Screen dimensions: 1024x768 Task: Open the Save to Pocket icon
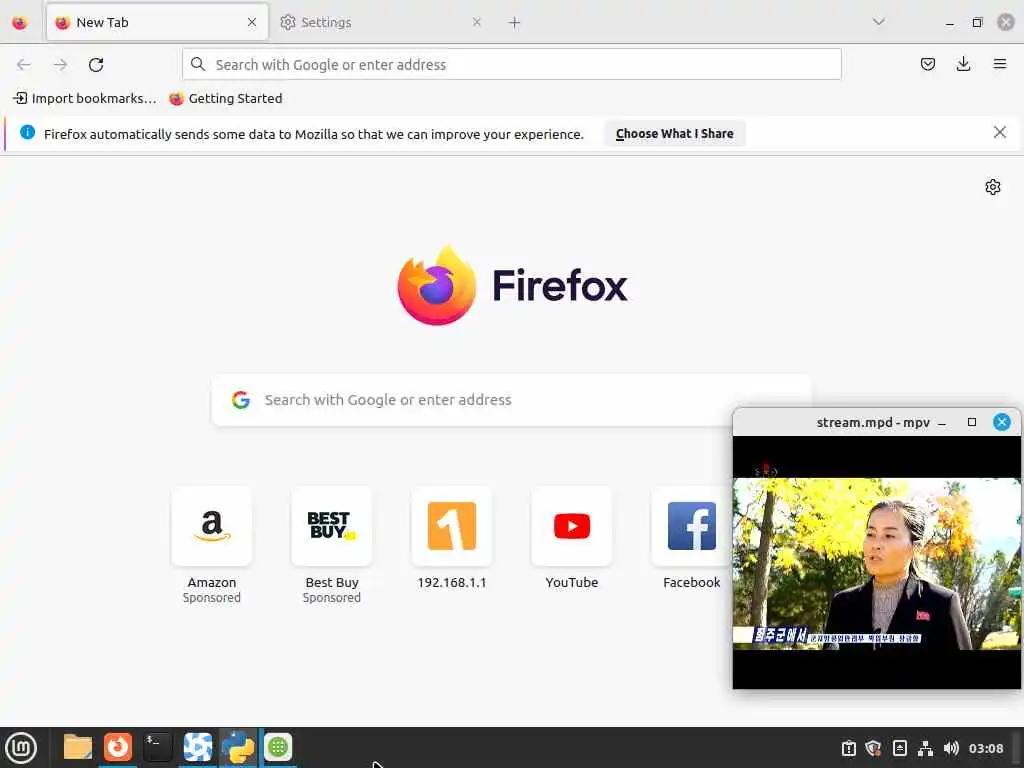pos(927,64)
